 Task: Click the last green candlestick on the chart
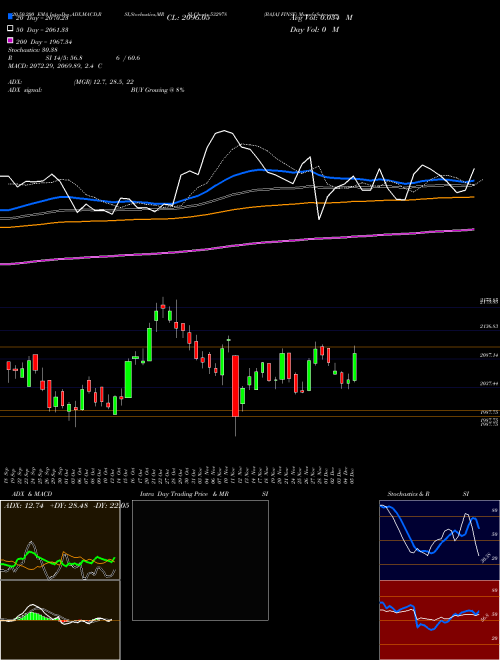[355, 367]
